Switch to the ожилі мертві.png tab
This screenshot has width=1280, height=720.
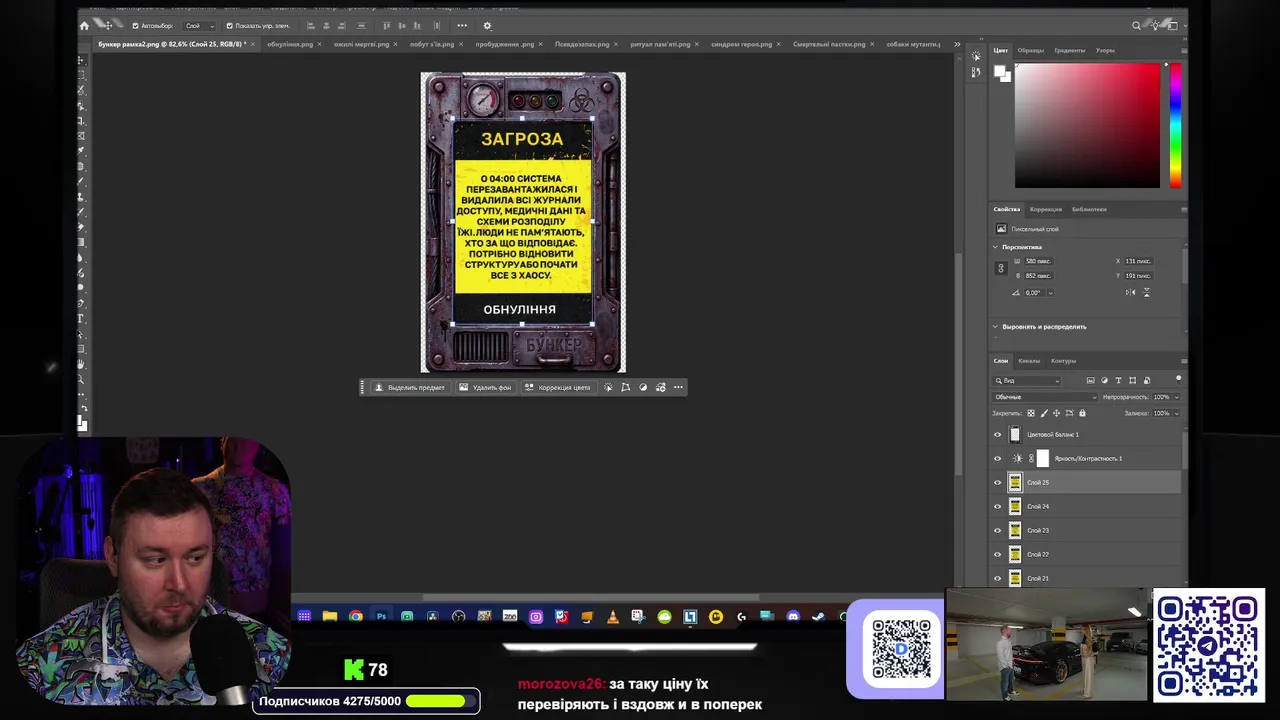[x=361, y=44]
